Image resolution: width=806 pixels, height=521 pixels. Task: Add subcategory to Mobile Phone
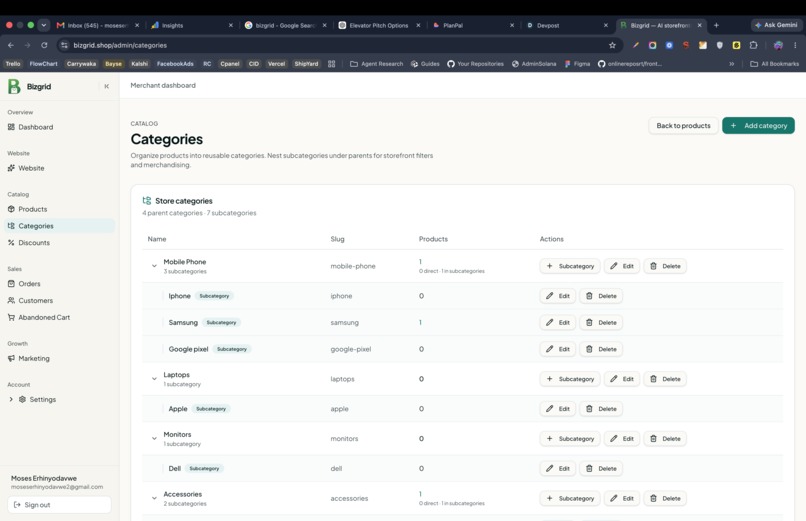570,266
